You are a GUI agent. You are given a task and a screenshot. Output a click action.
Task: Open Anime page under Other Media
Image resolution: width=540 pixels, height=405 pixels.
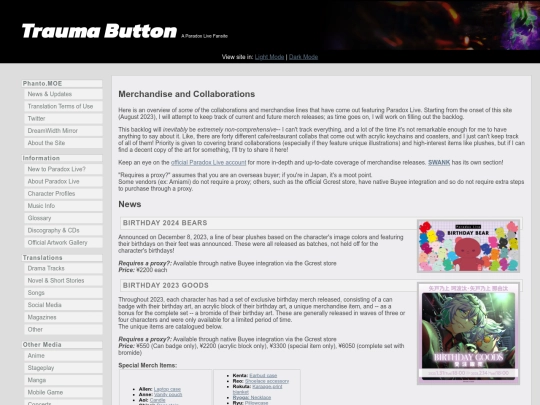(x=63, y=356)
